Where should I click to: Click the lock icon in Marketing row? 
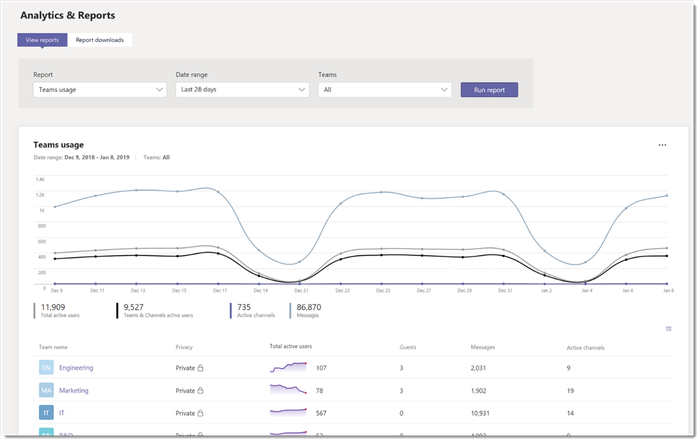200,391
